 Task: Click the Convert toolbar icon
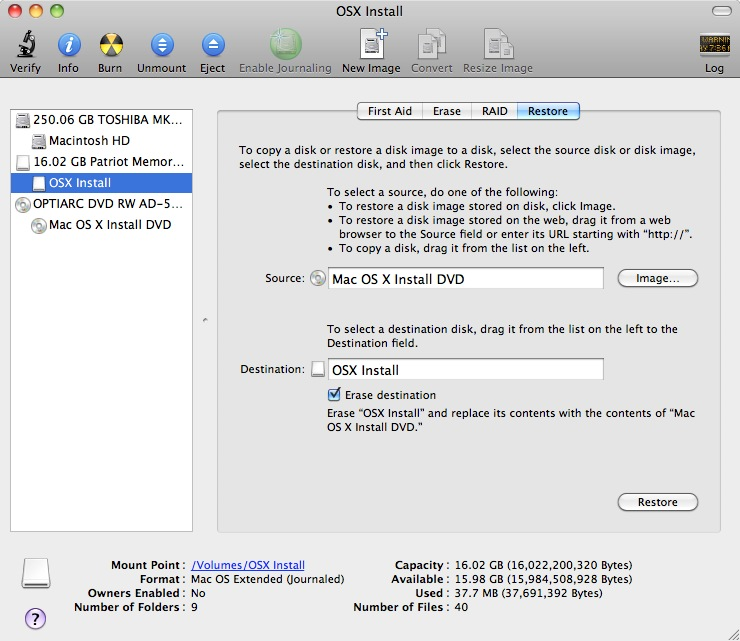click(x=431, y=44)
